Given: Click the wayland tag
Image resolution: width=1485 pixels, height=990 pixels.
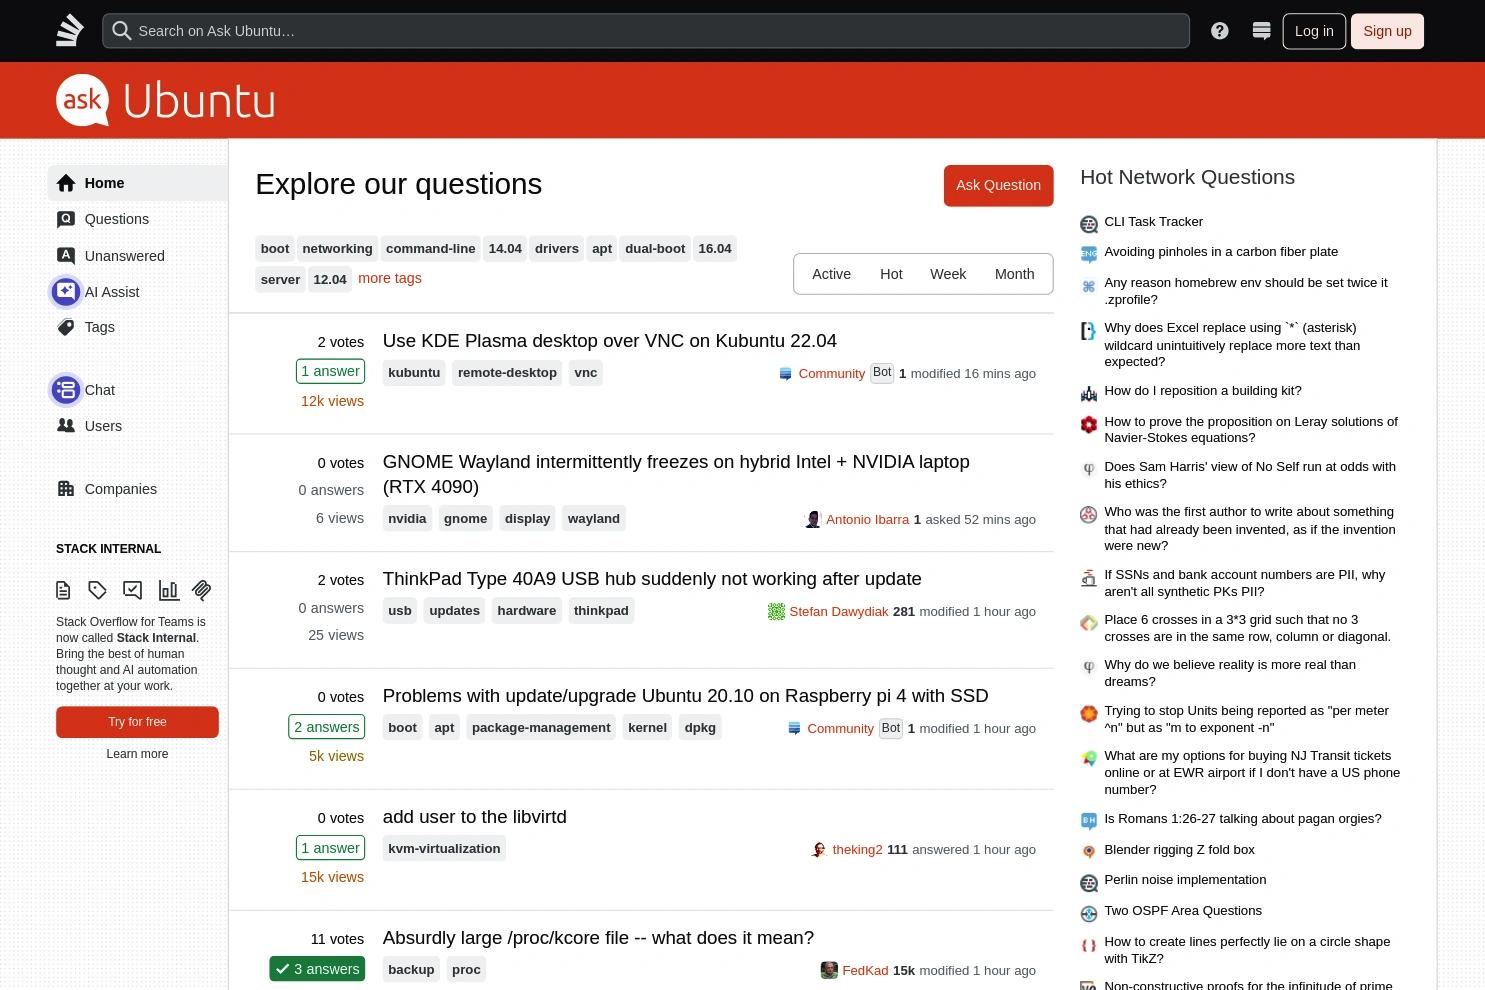Looking at the screenshot, I should point(594,519).
